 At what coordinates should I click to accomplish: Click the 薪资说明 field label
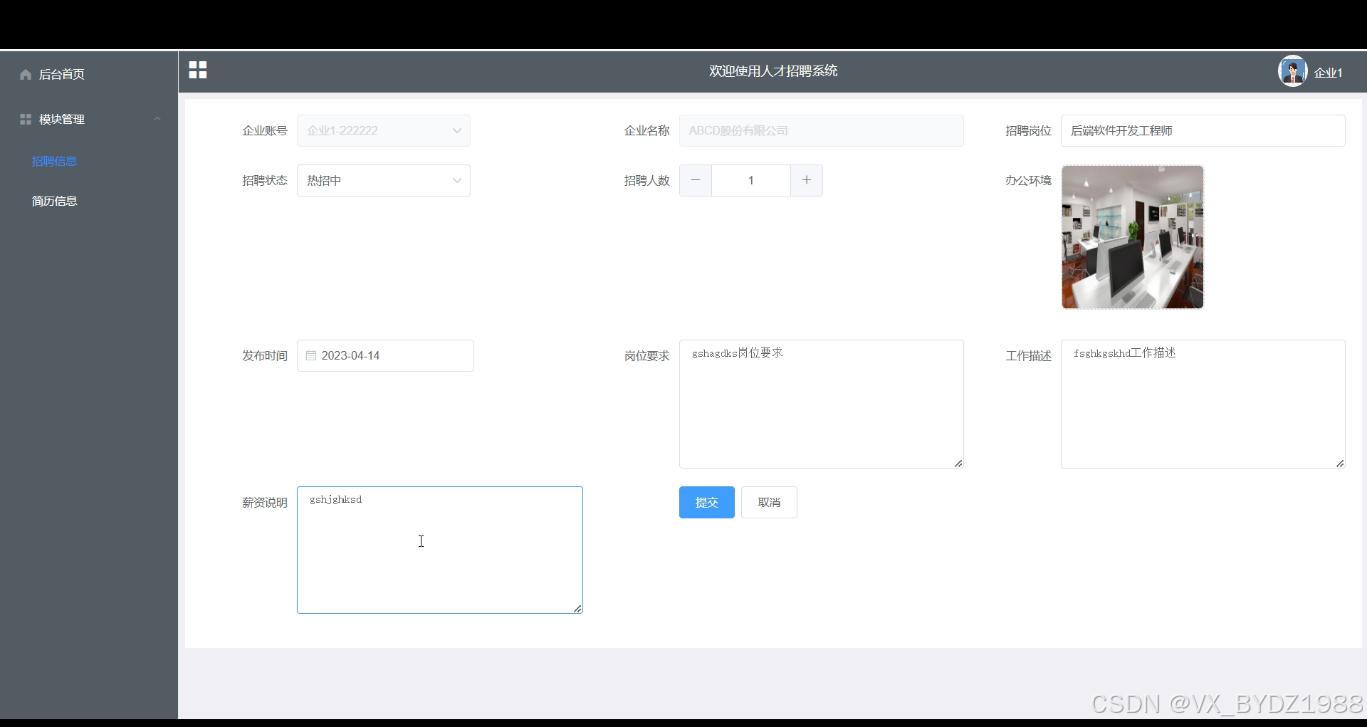coord(265,502)
